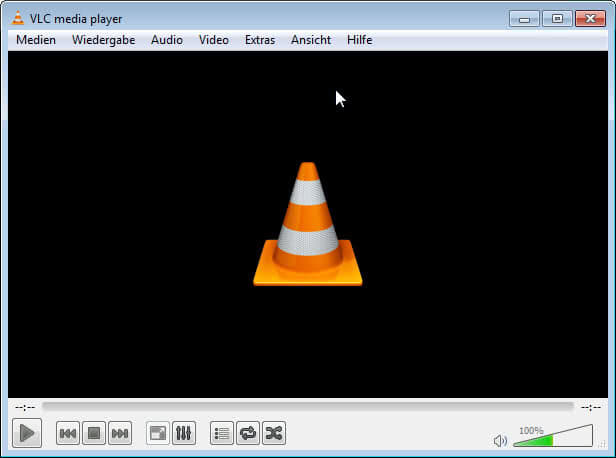Expand the Video menu

coord(214,40)
